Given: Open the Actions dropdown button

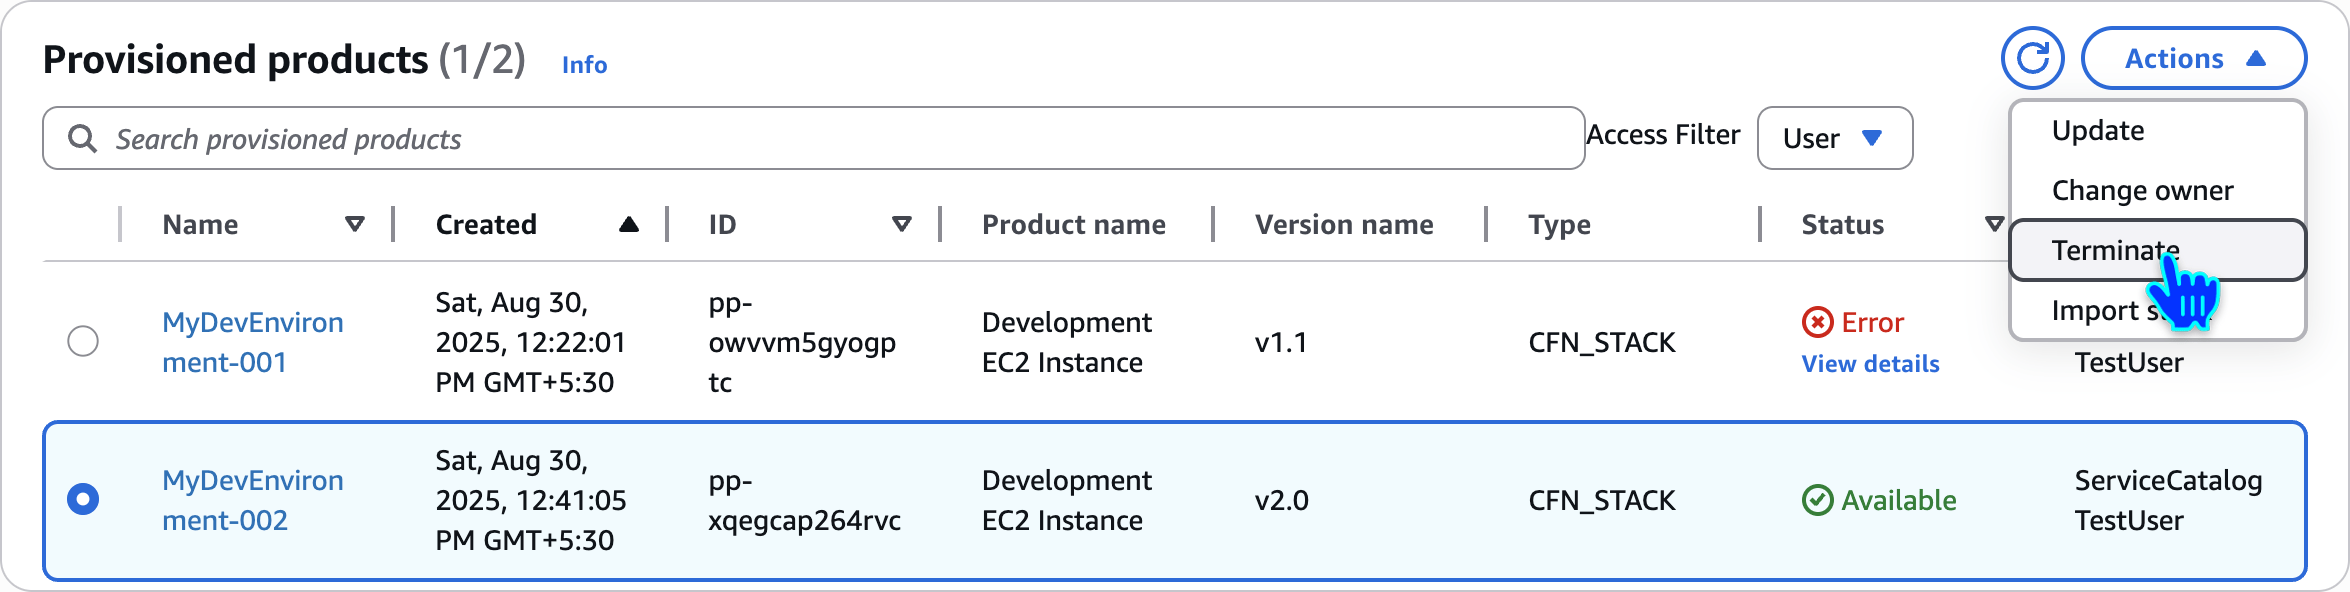Looking at the screenshot, I should pos(2194,58).
